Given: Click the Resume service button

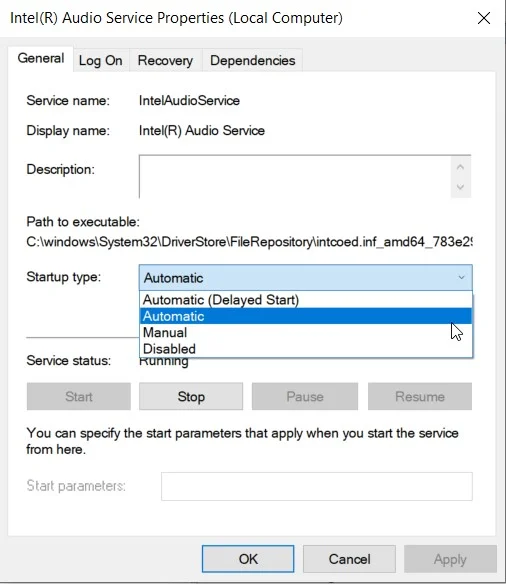Looking at the screenshot, I should [x=420, y=397].
